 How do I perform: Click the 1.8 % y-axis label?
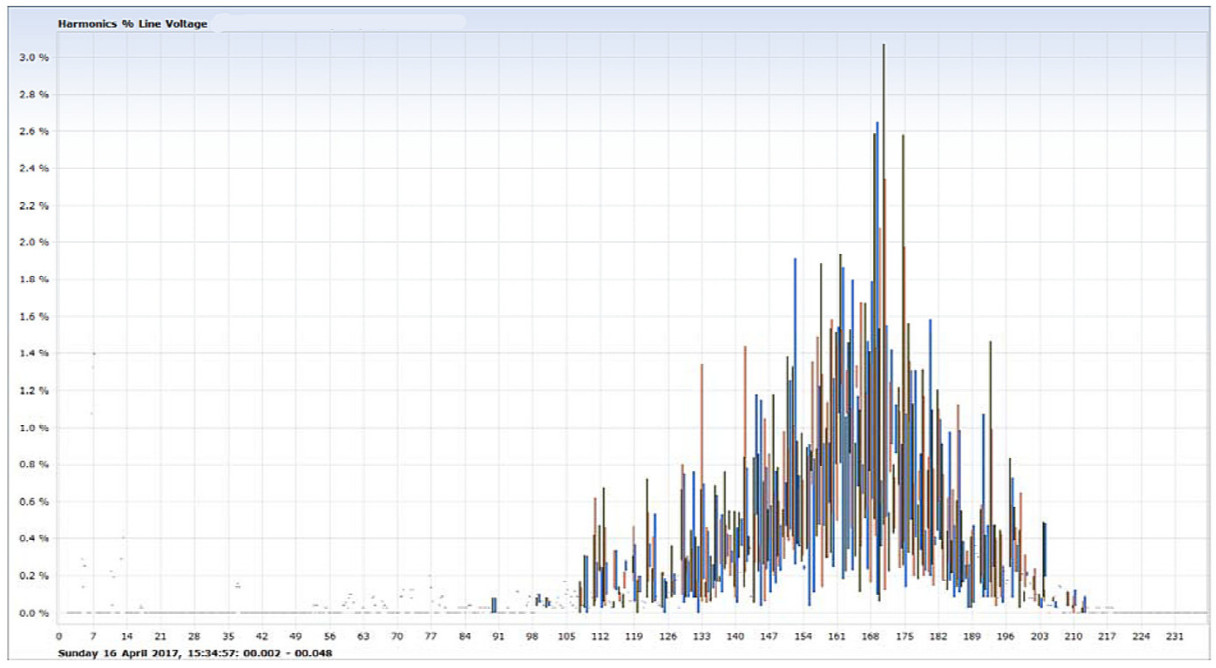coord(34,279)
